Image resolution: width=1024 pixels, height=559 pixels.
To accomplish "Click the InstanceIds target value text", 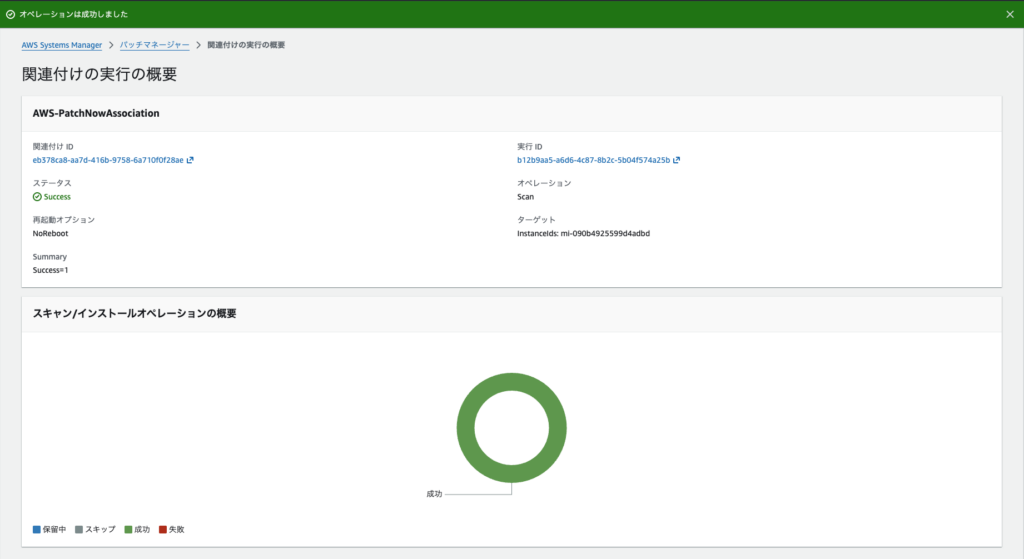I will click(583, 233).
